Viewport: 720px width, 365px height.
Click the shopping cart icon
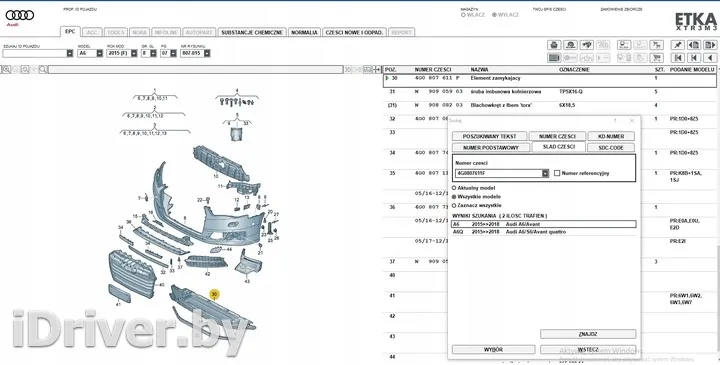click(657, 58)
